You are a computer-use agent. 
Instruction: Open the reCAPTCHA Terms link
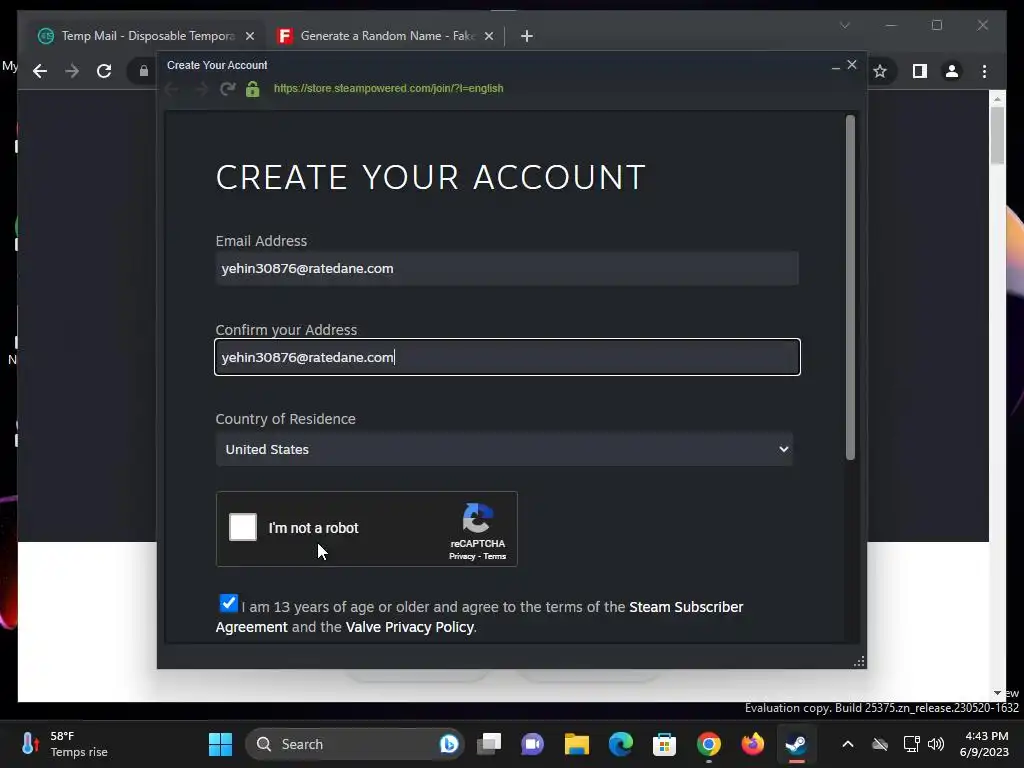coord(494,556)
